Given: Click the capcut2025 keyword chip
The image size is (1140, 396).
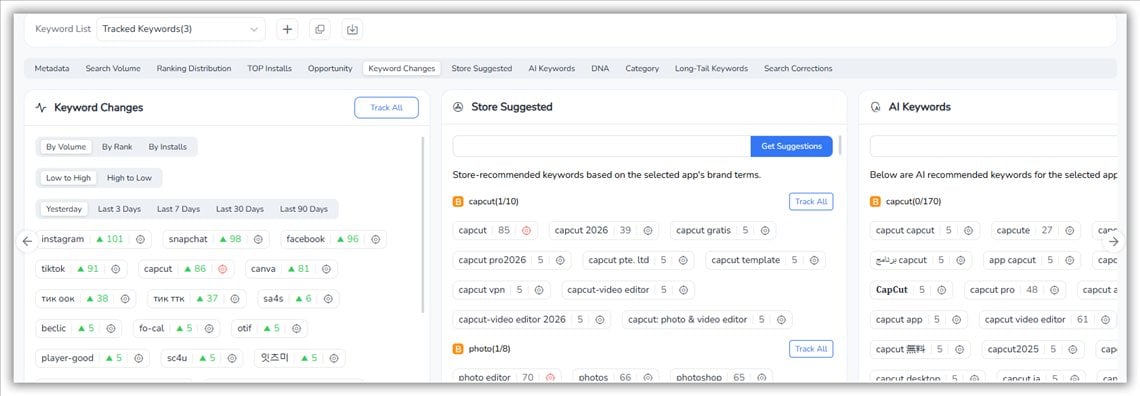Looking at the screenshot, I should [x=1032, y=349].
